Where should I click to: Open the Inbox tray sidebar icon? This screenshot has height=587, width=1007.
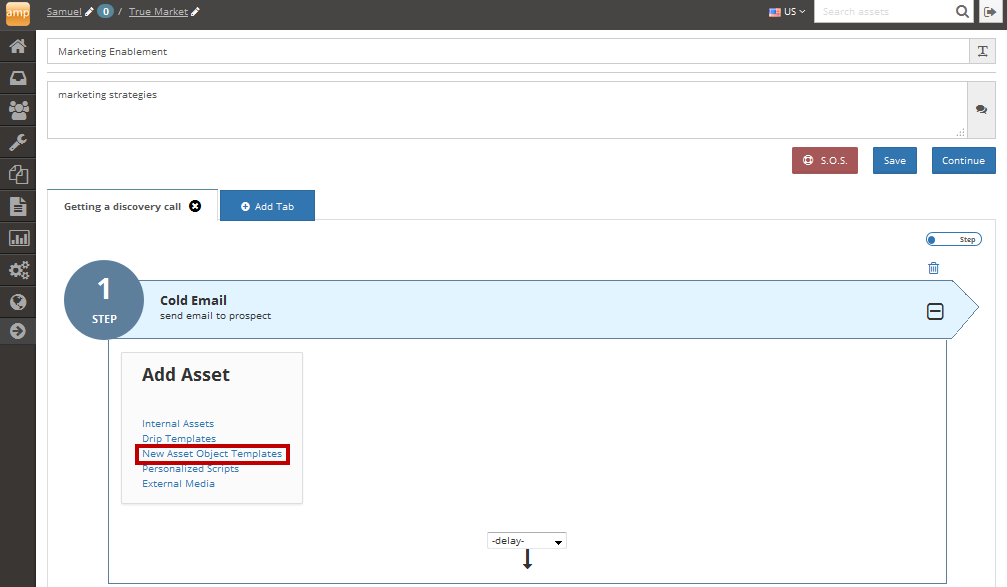point(18,78)
